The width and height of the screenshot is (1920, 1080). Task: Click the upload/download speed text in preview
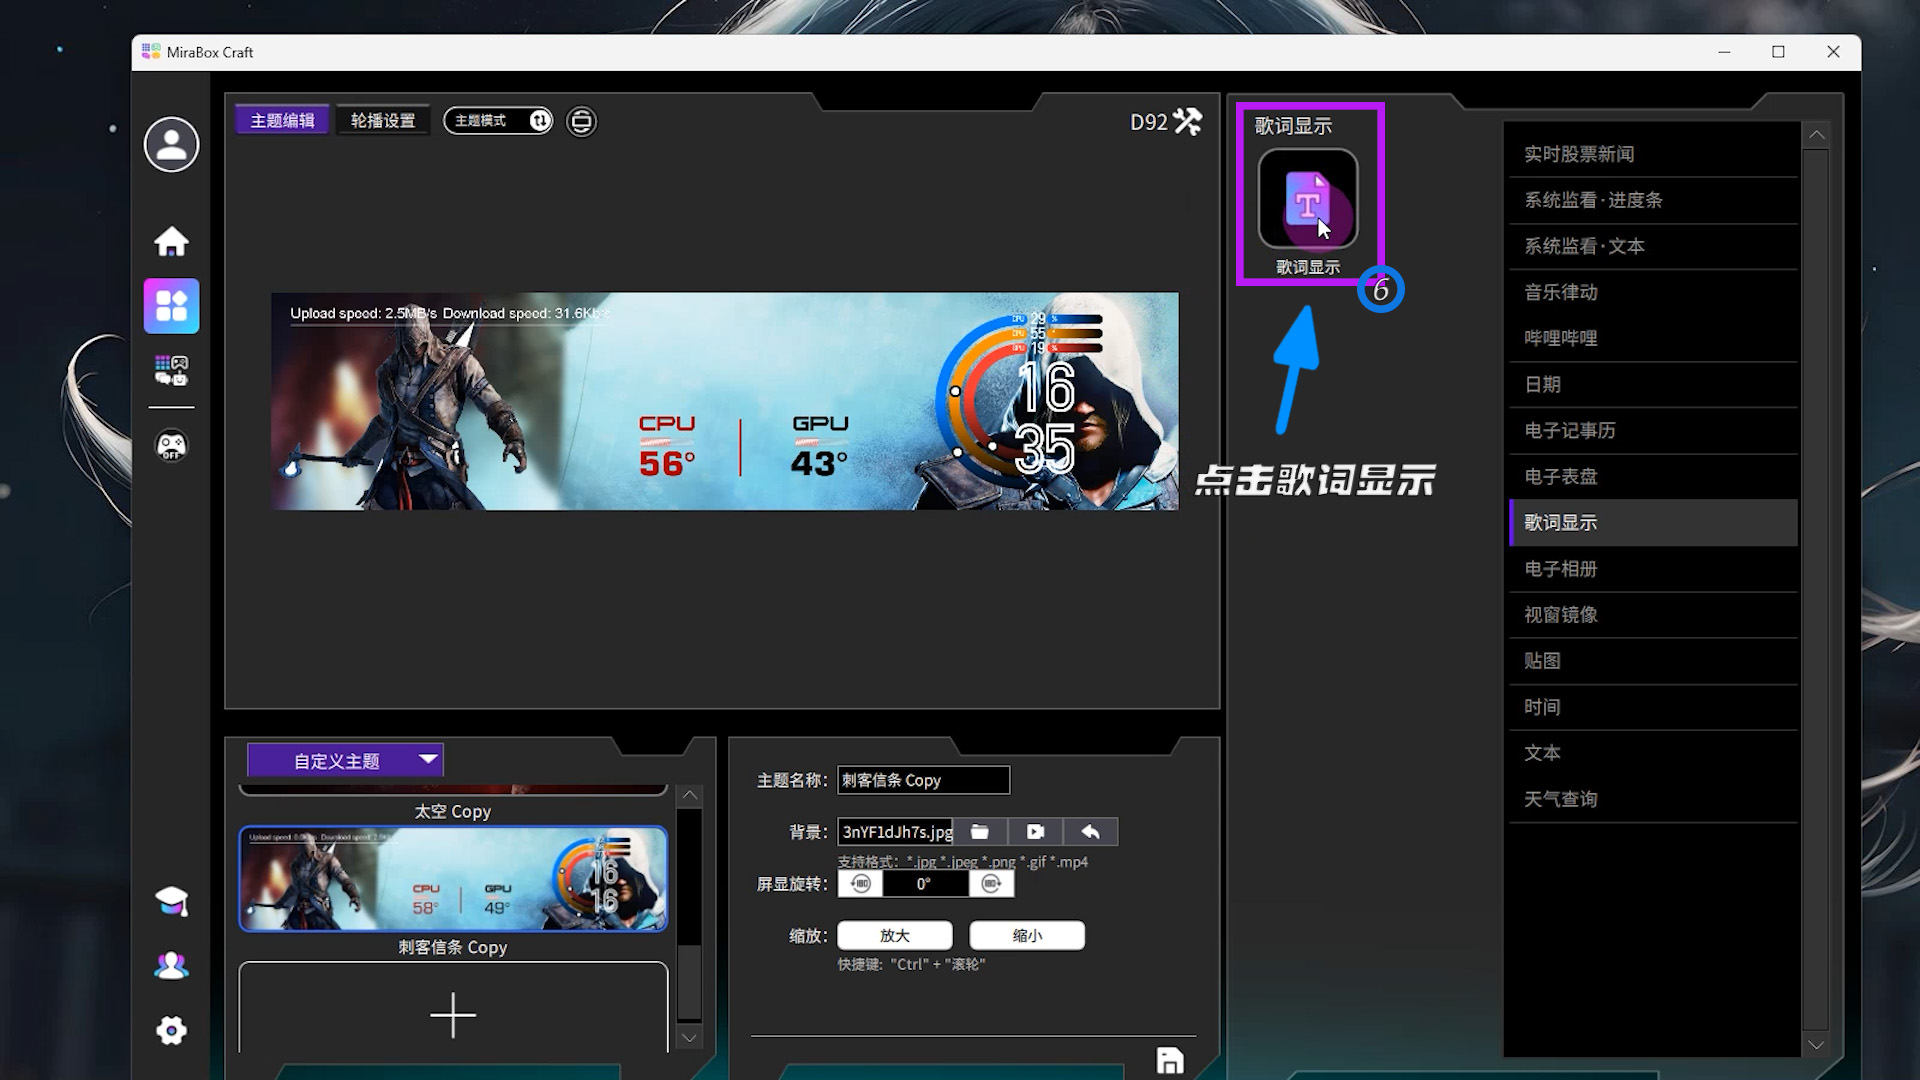click(x=449, y=313)
